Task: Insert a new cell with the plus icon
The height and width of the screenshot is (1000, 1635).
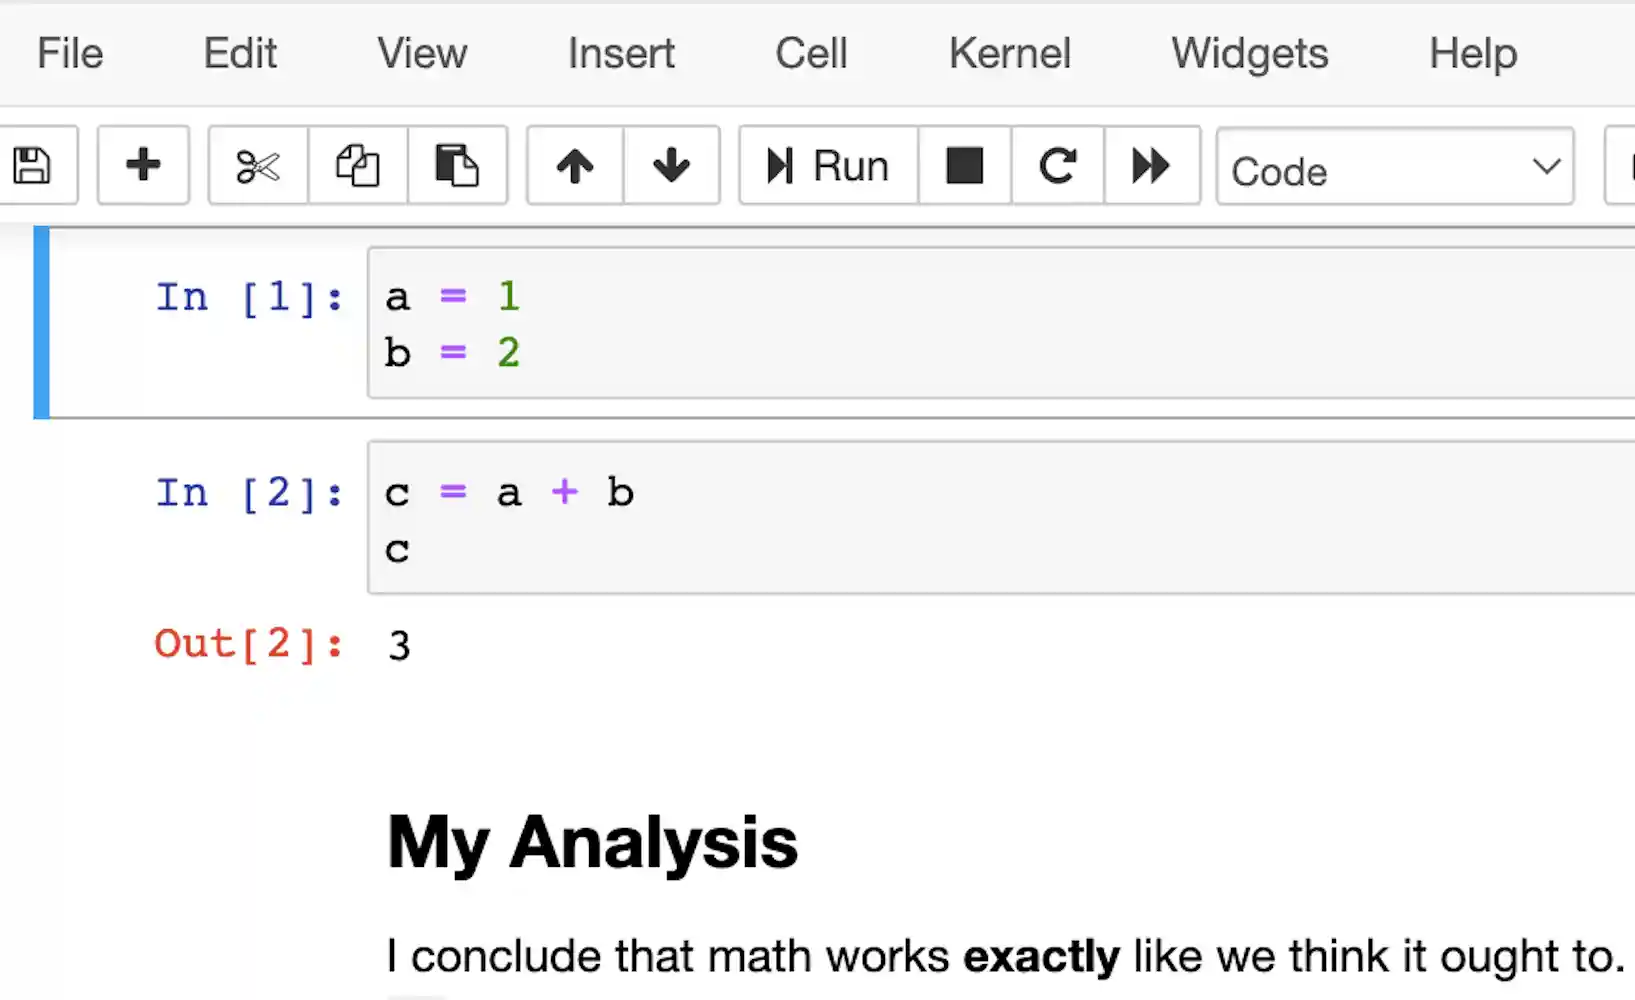Action: (x=143, y=165)
